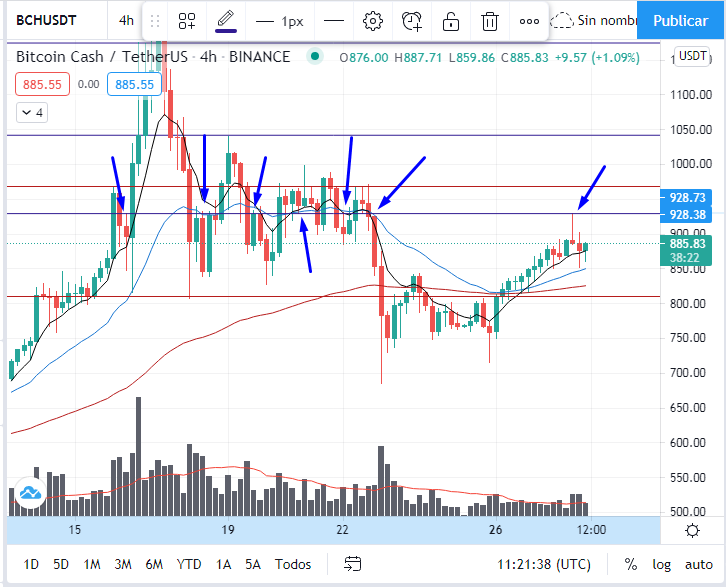
Task: Click the H887.71 high value
Action: [x=418, y=58]
